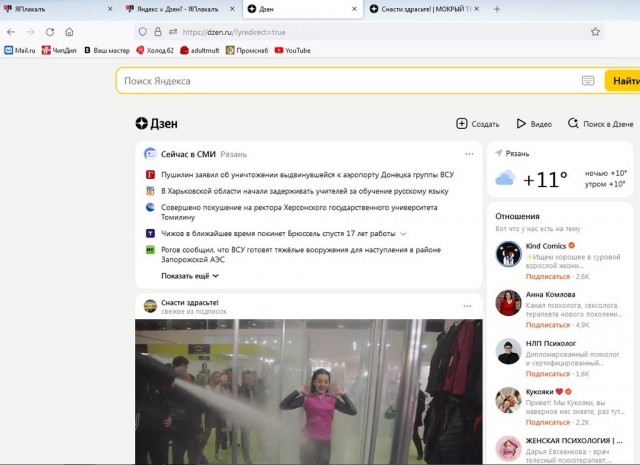Show site security via the padlock icon
This screenshot has width=640, height=465.
158,32
